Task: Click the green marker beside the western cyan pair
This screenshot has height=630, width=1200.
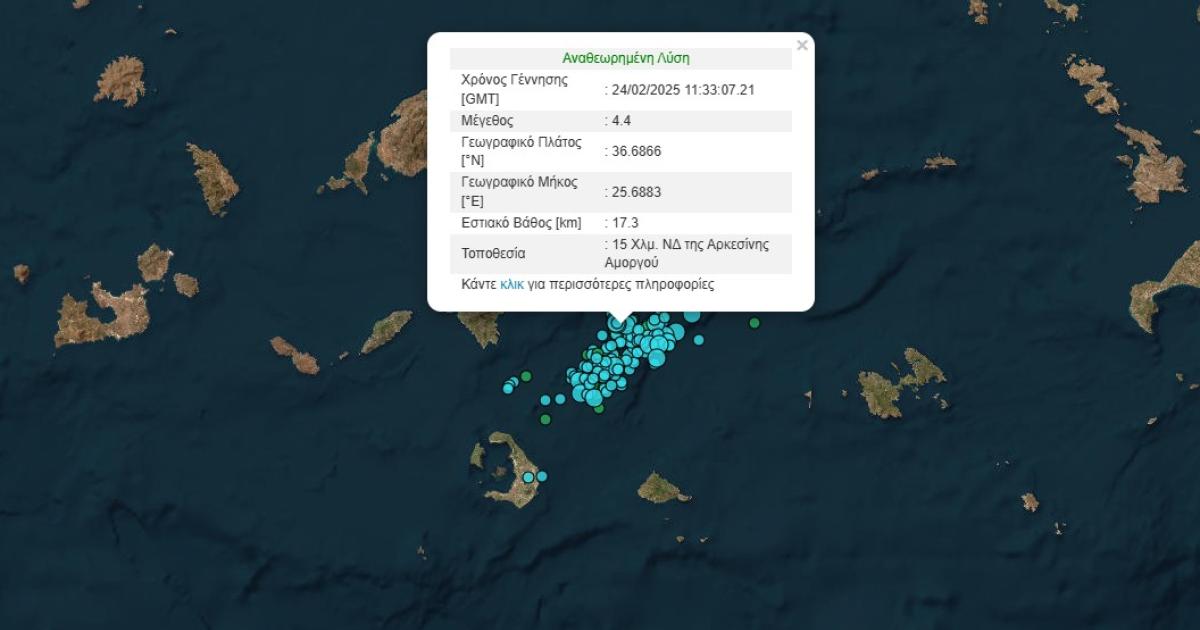Action: [x=526, y=376]
